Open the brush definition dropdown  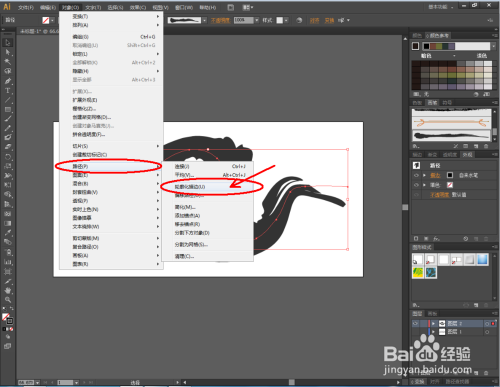coord(204,20)
